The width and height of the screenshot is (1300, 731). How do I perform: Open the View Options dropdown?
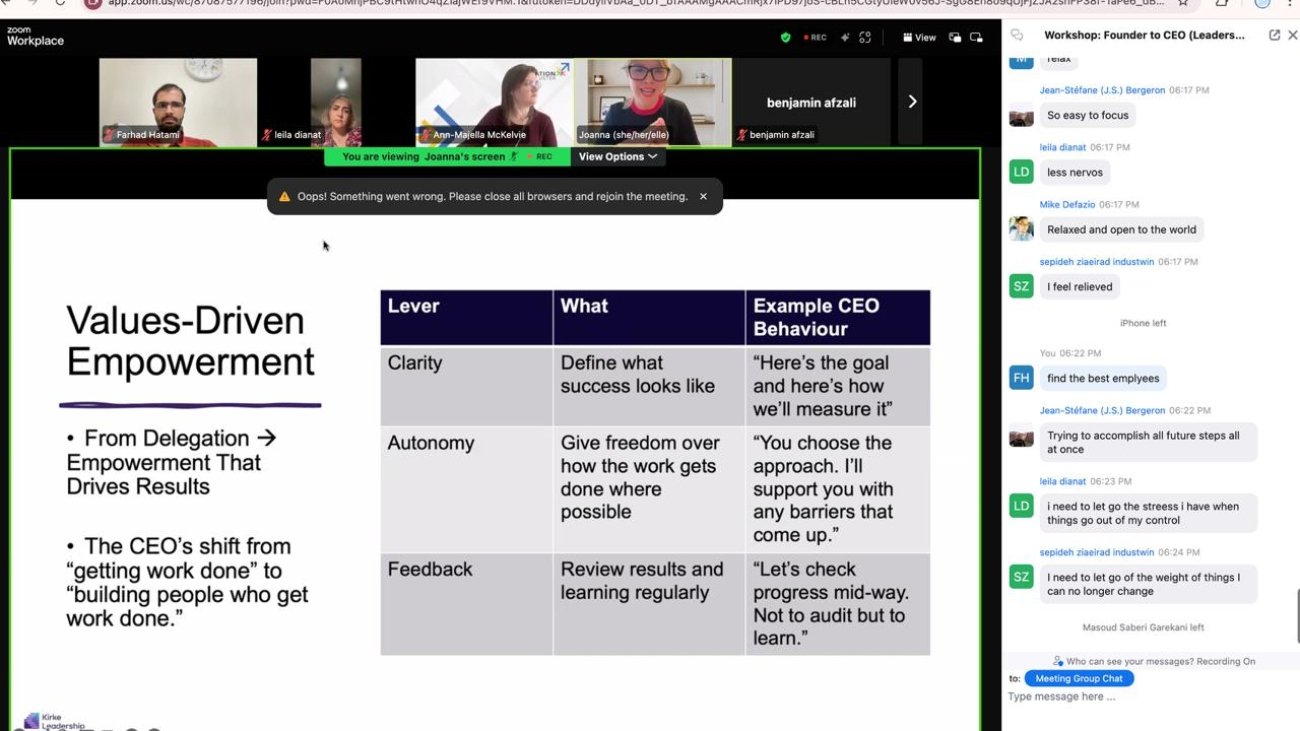[x=617, y=157]
